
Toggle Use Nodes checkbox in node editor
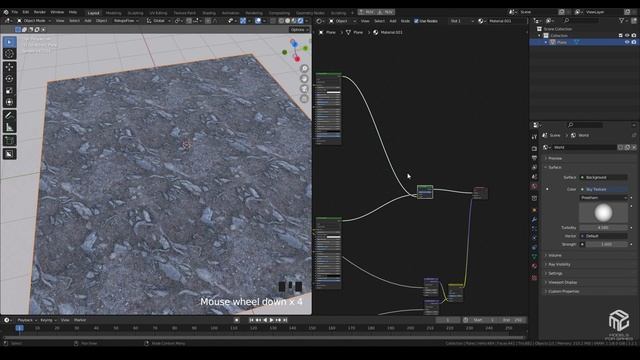point(416,21)
